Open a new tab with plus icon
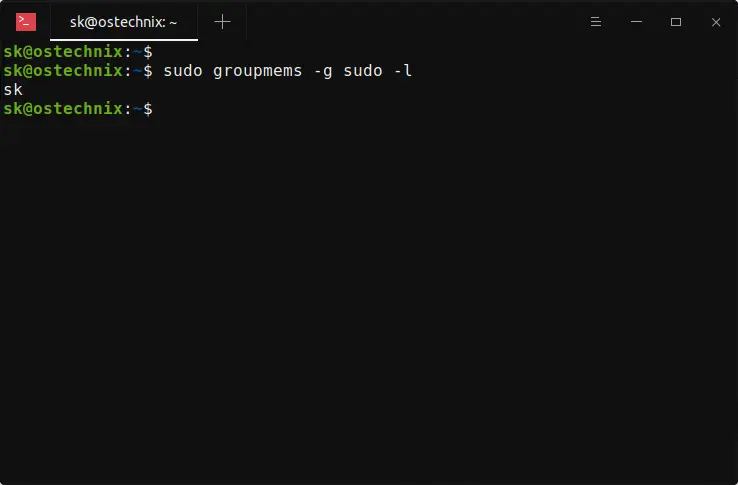Screen dimensions: 738x485 click(222, 21)
